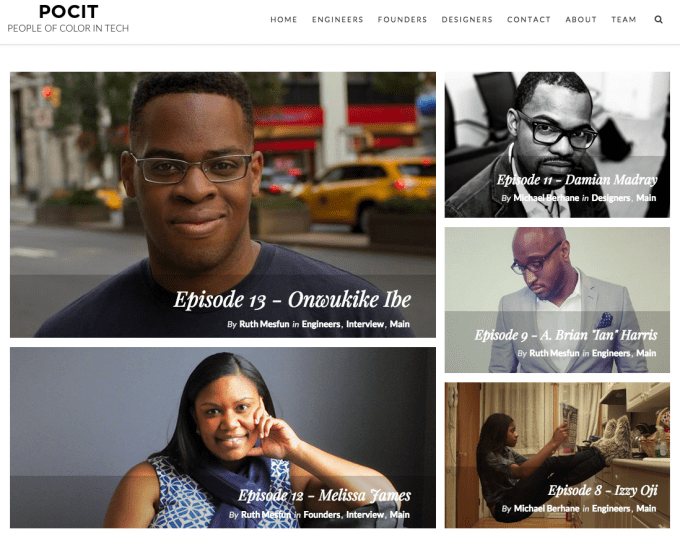Open DESIGNERS in the navigation bar
The width and height of the screenshot is (680, 537).
tap(467, 20)
